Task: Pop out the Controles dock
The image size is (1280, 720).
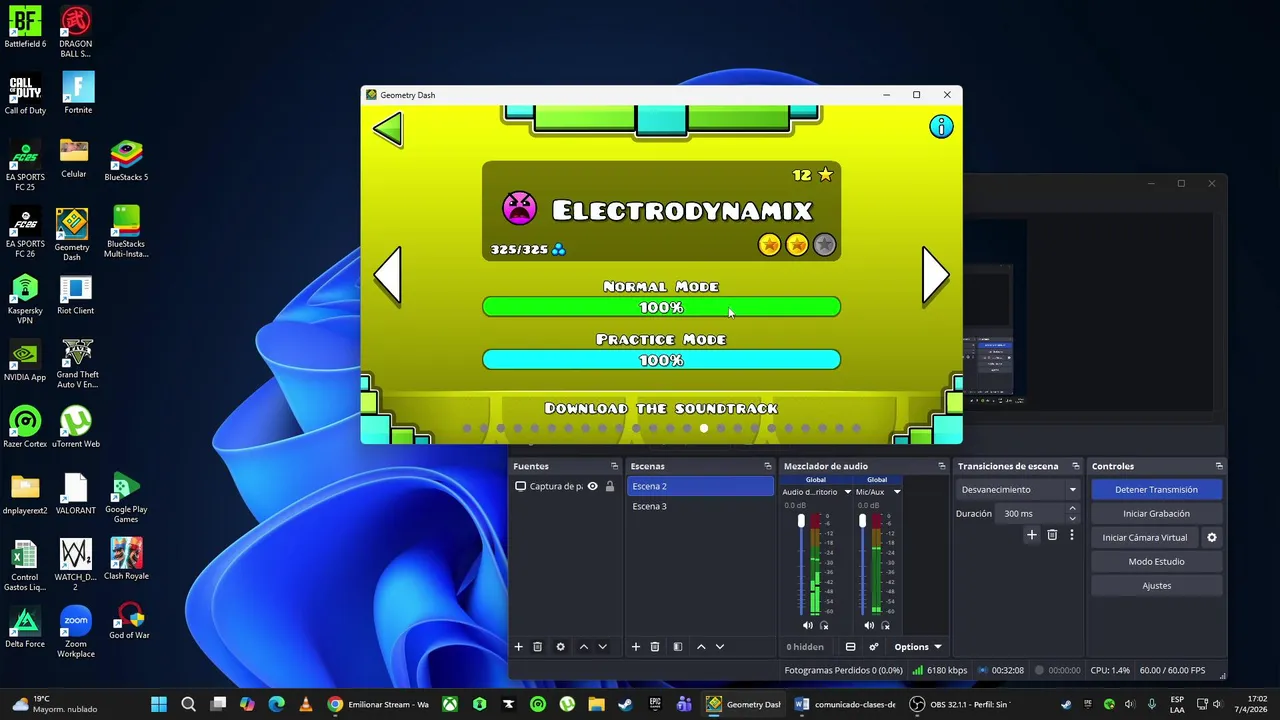Action: (x=1219, y=466)
